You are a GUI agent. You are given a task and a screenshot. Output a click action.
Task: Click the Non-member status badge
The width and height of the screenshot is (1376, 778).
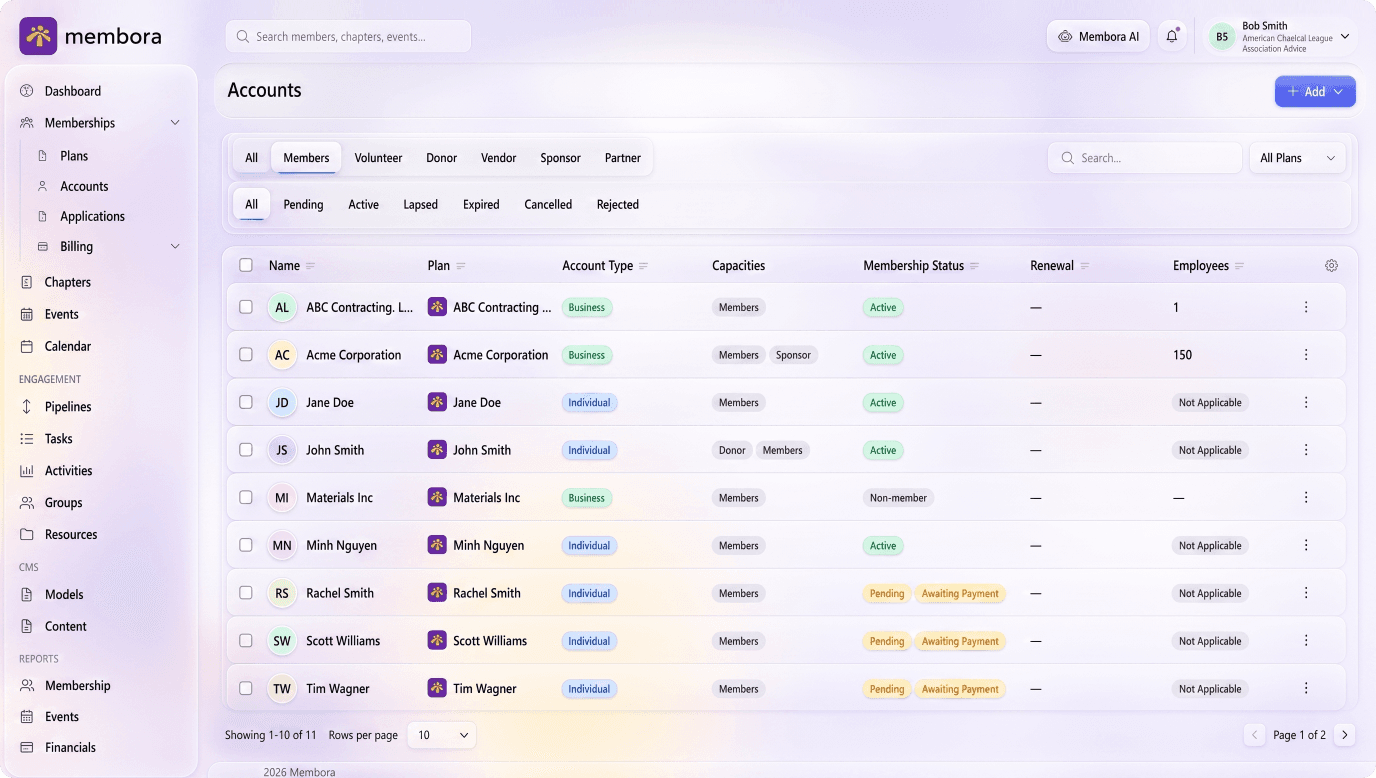tap(898, 498)
